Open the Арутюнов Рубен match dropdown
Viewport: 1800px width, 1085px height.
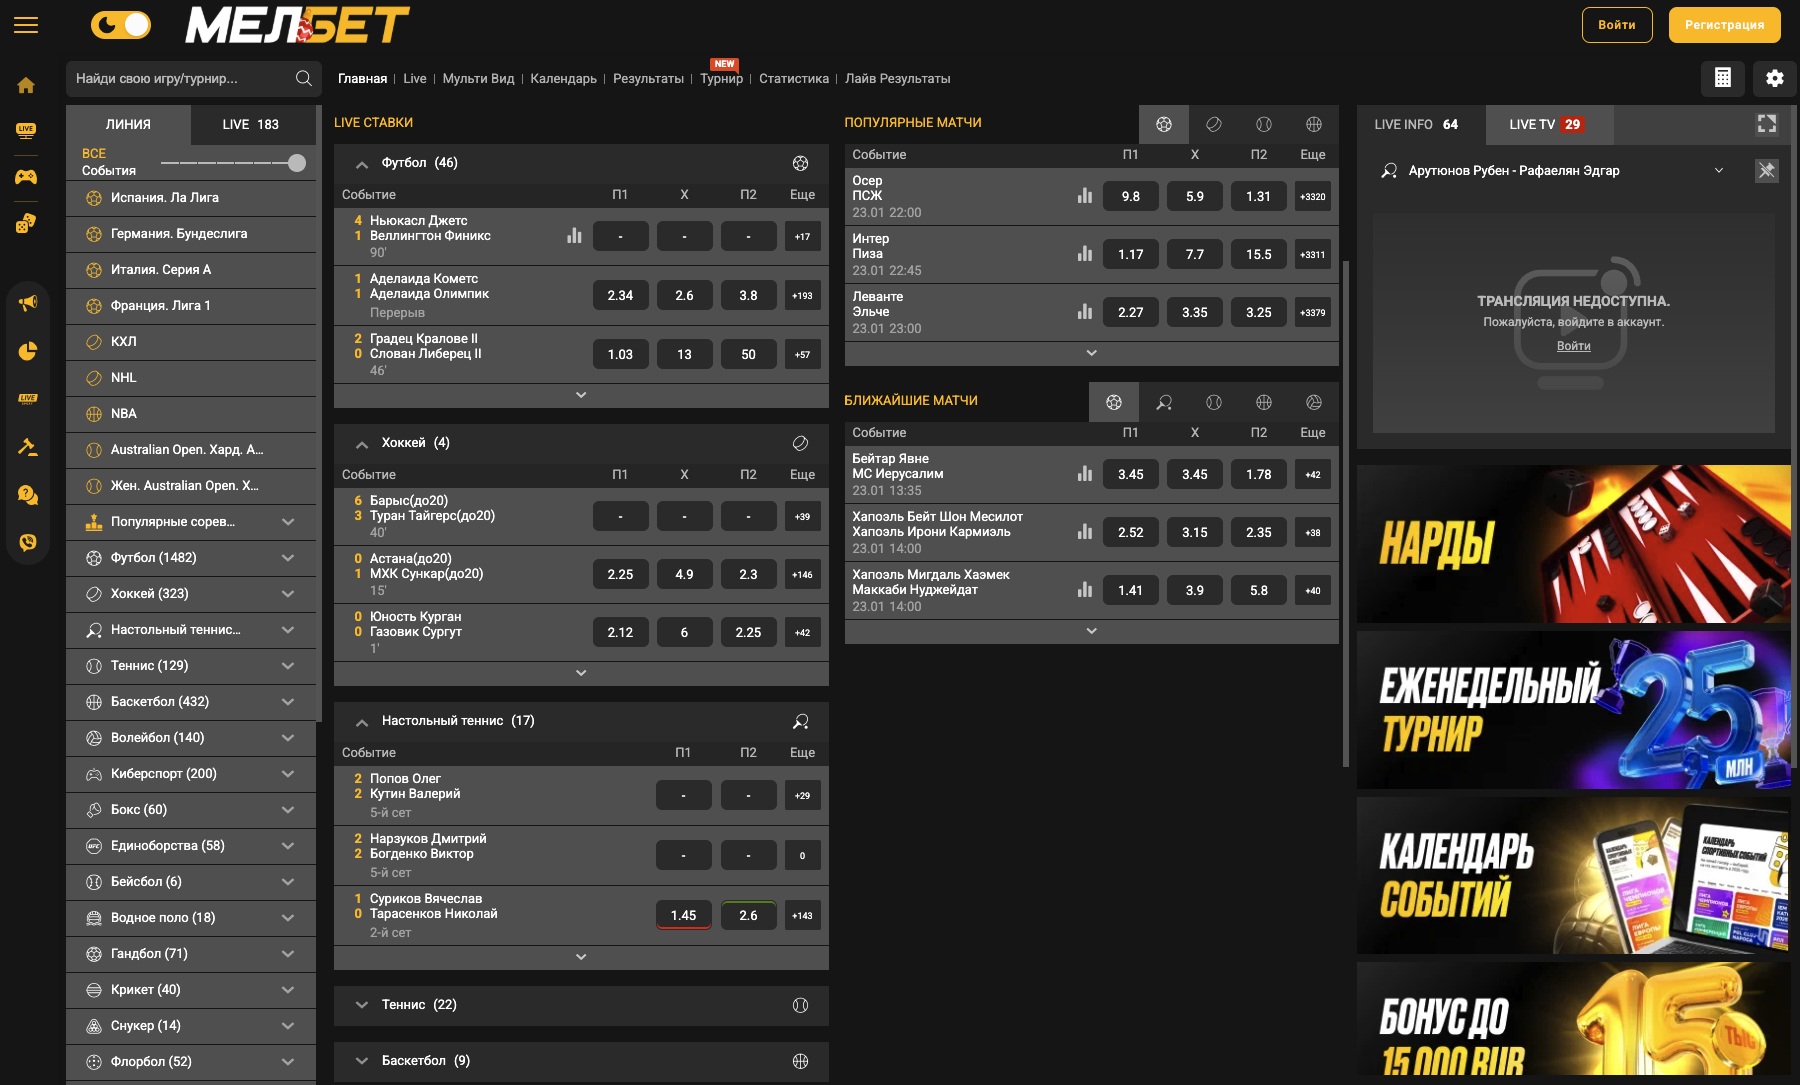(1718, 170)
